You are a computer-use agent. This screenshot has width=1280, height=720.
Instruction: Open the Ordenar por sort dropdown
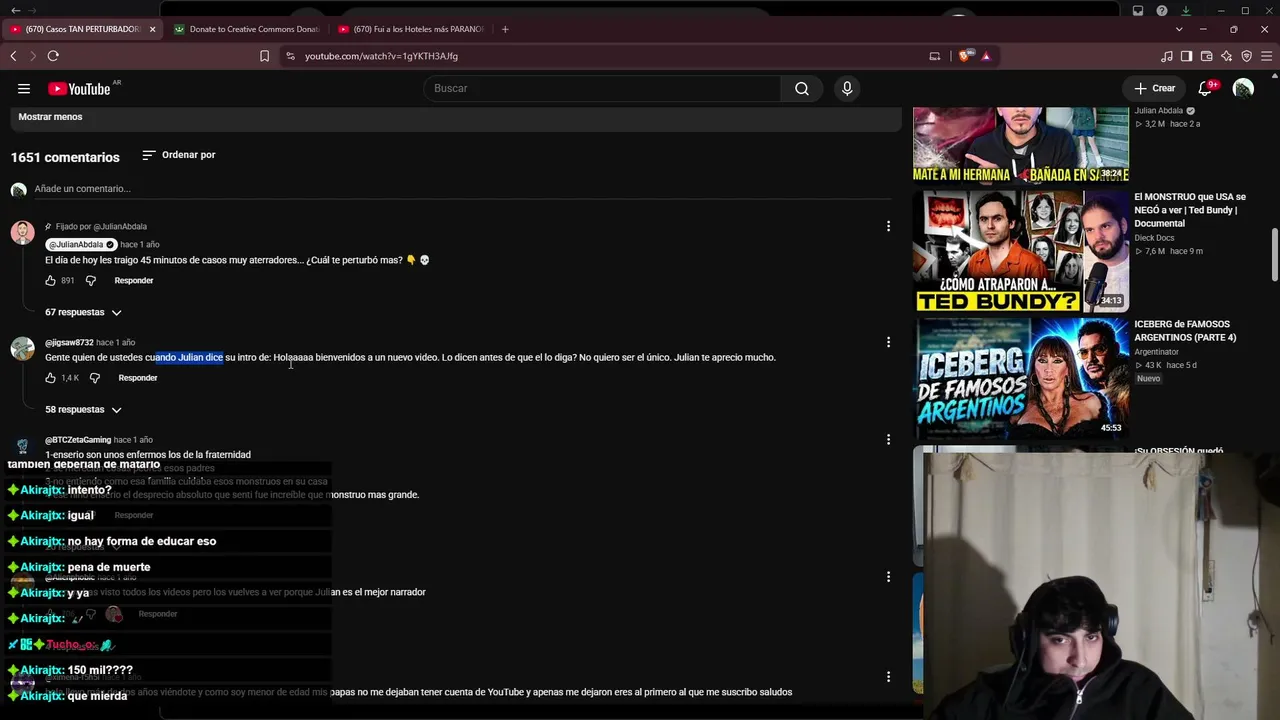click(179, 155)
